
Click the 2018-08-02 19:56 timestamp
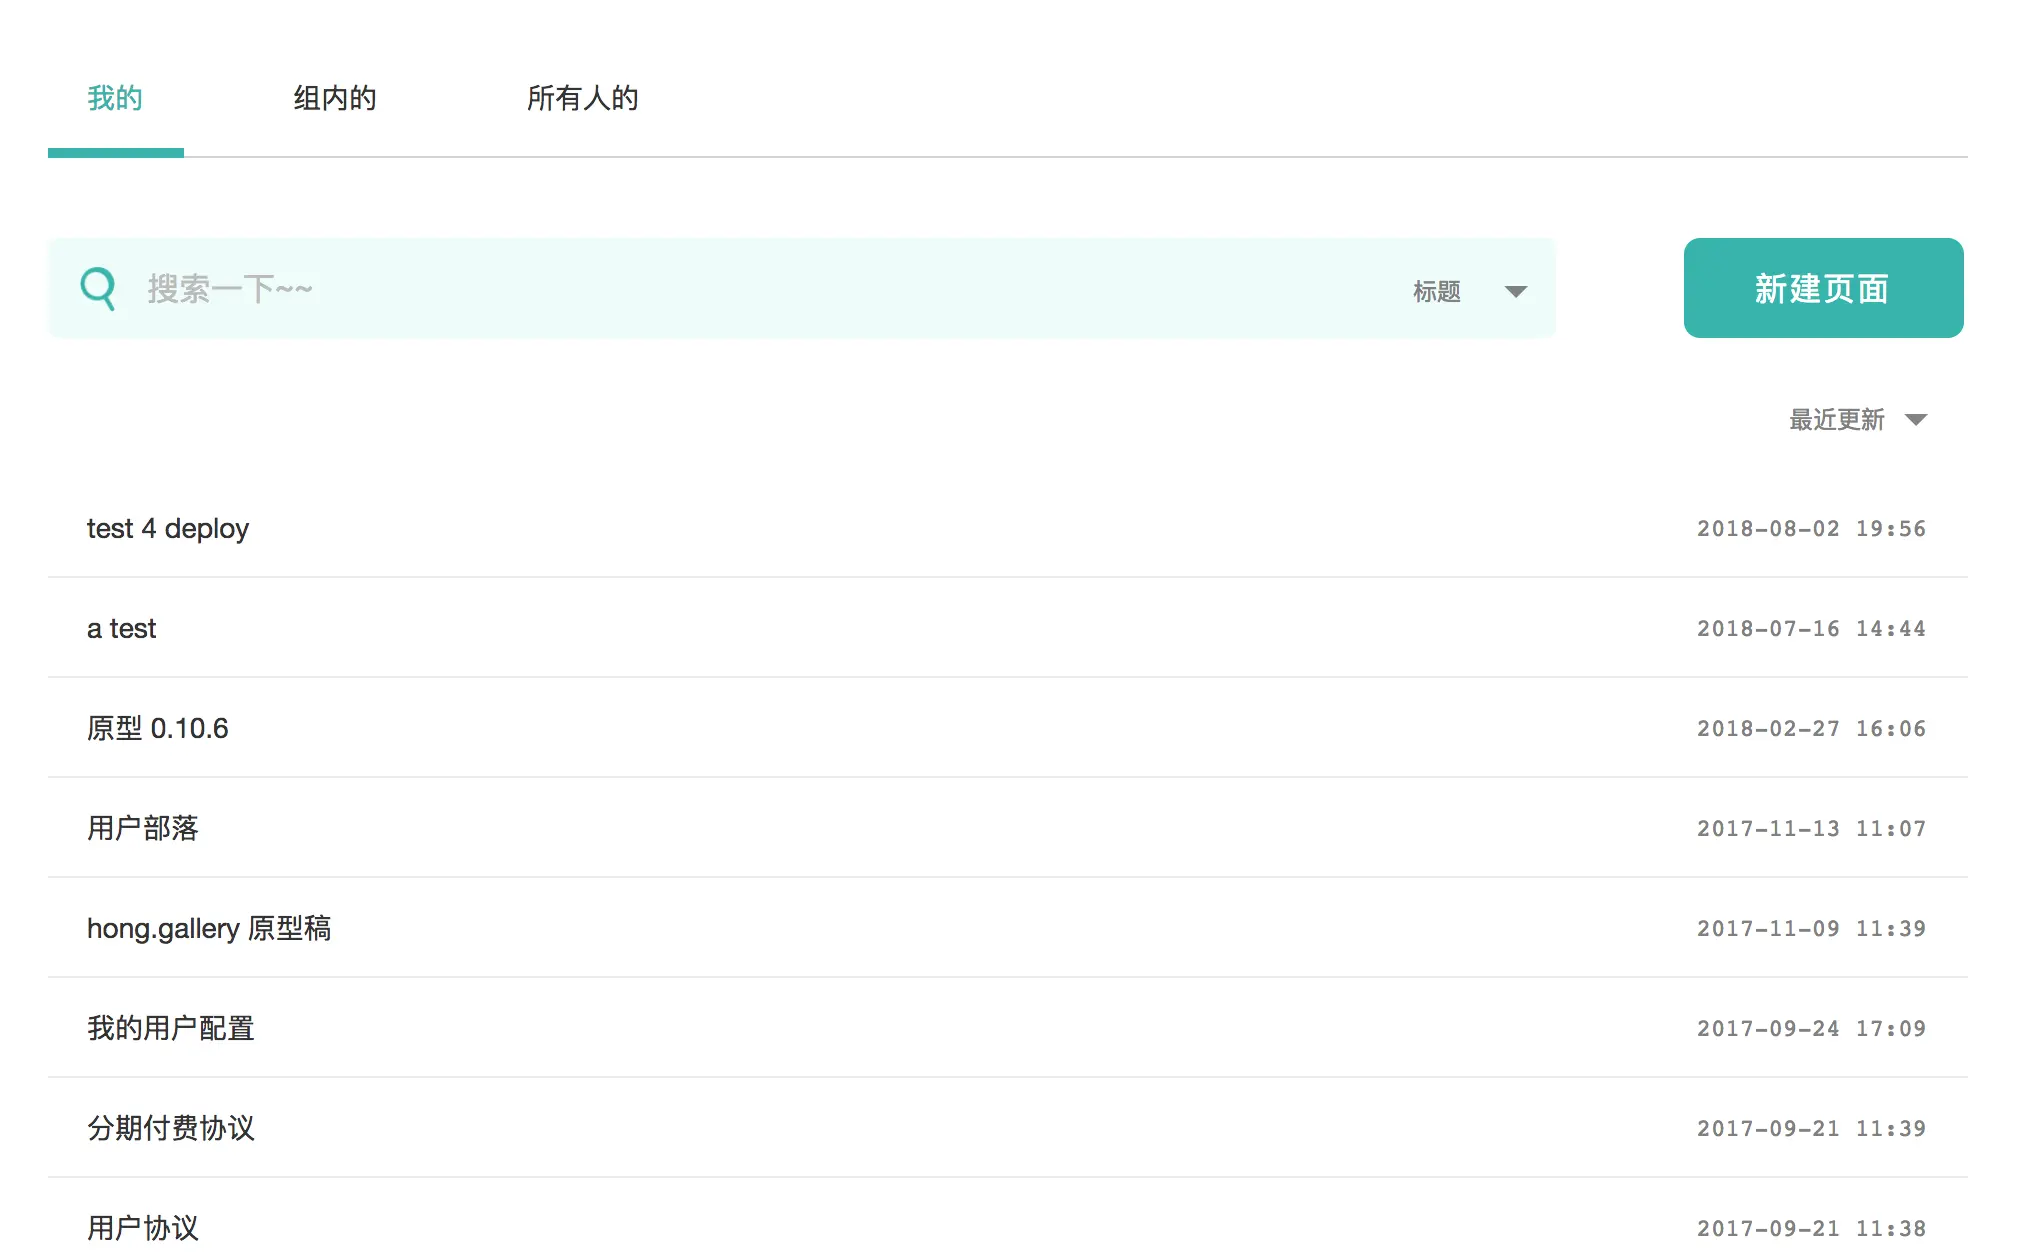1811,528
